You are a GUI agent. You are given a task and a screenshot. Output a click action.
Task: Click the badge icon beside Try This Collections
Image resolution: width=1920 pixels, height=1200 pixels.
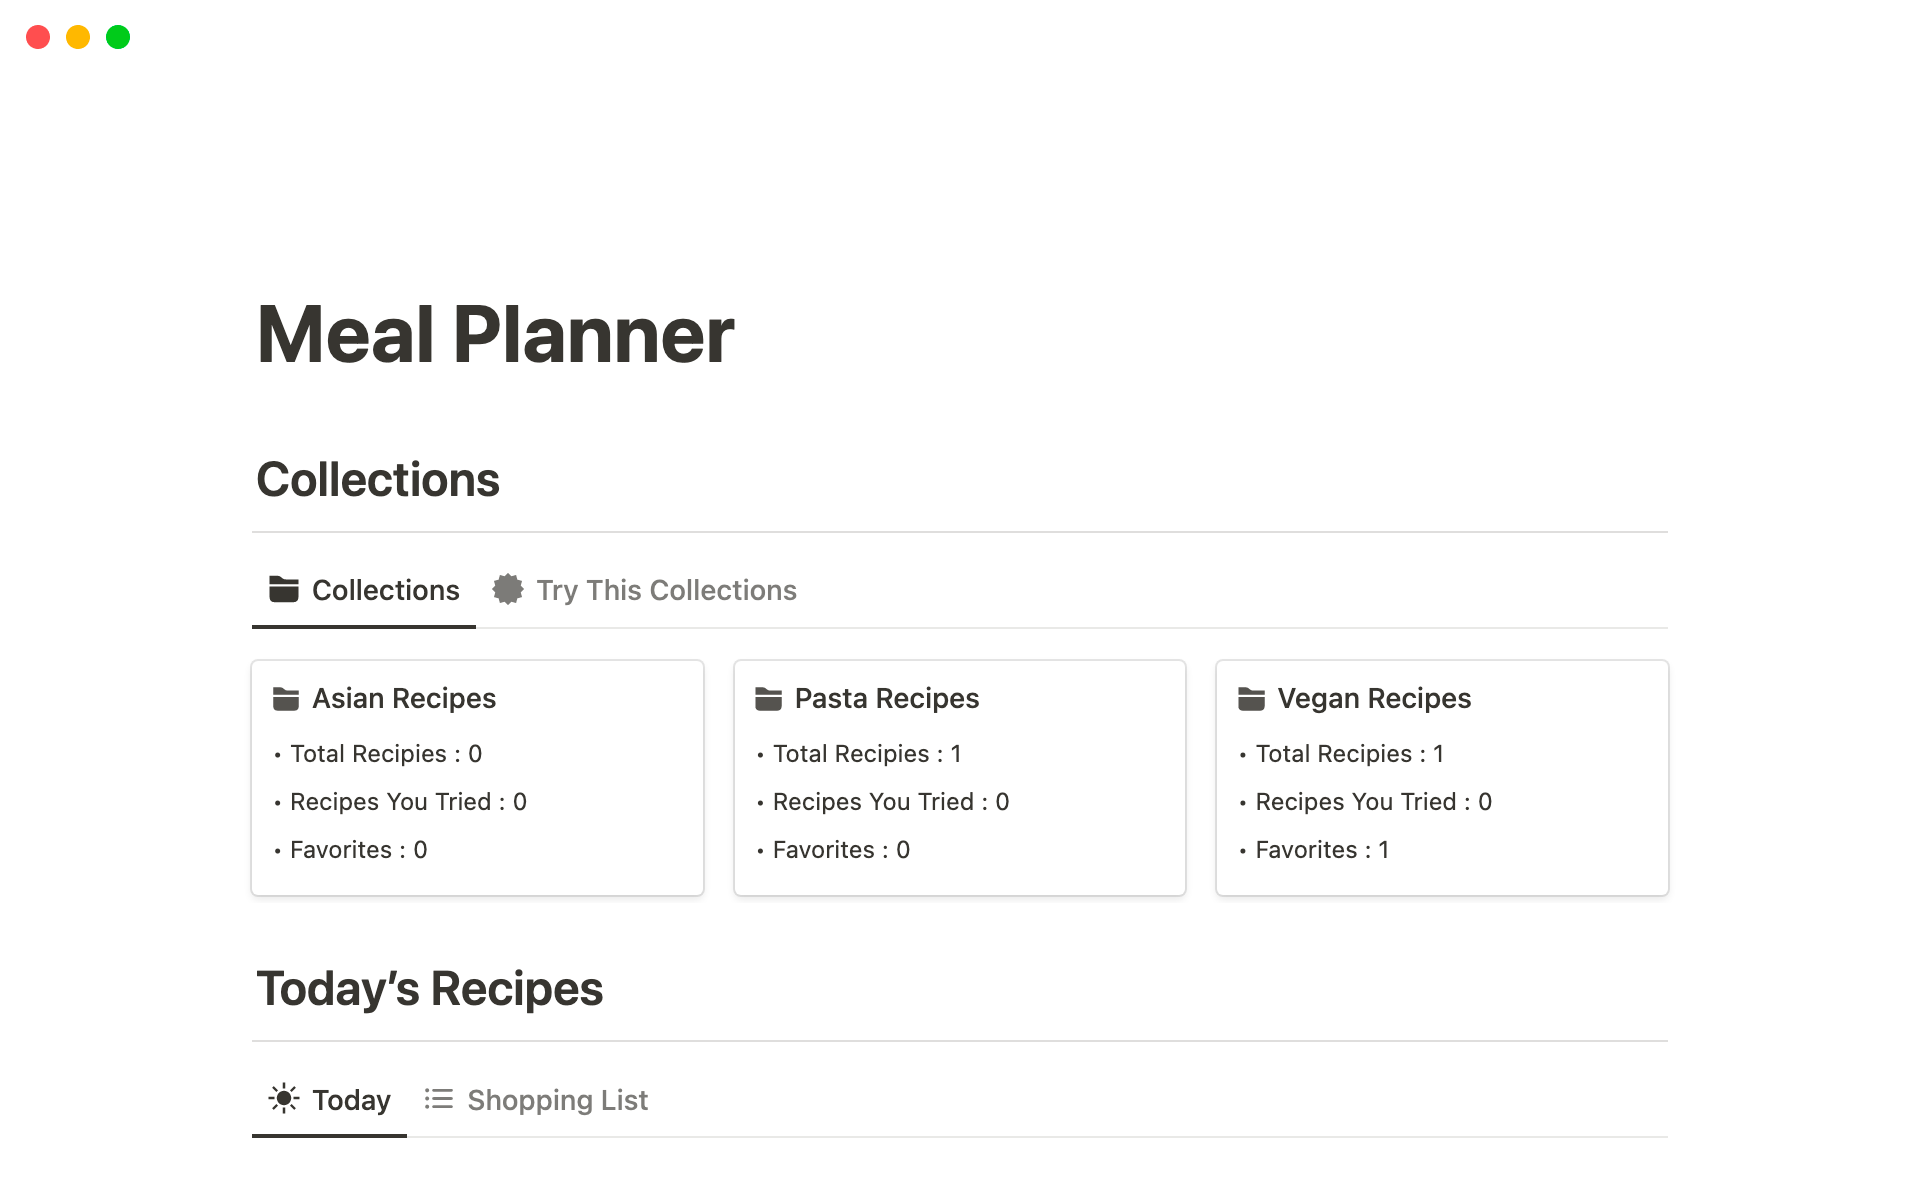[508, 589]
